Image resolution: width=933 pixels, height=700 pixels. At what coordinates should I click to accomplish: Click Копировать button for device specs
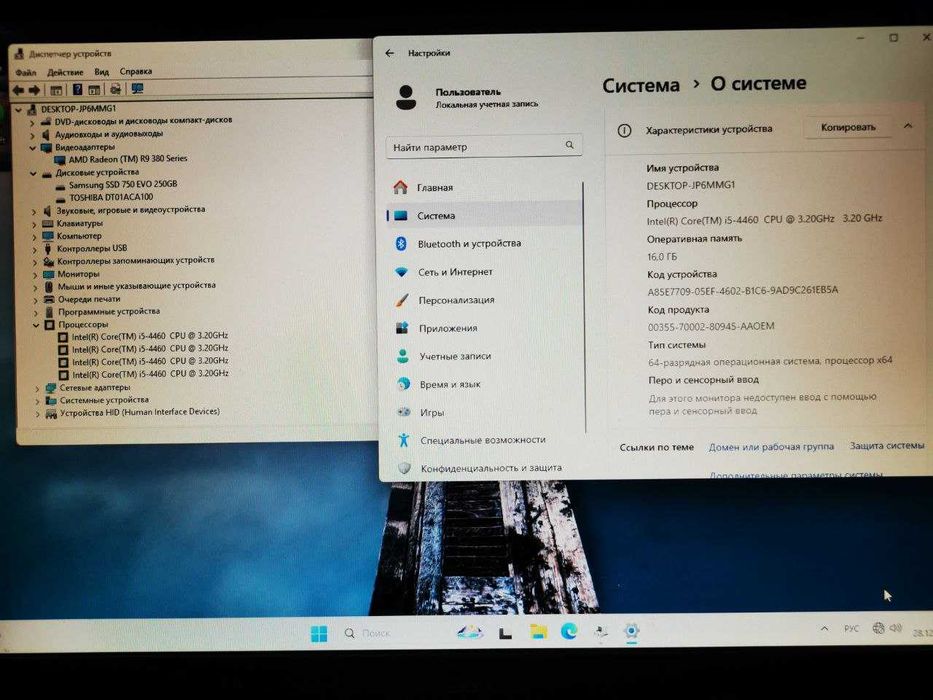848,127
